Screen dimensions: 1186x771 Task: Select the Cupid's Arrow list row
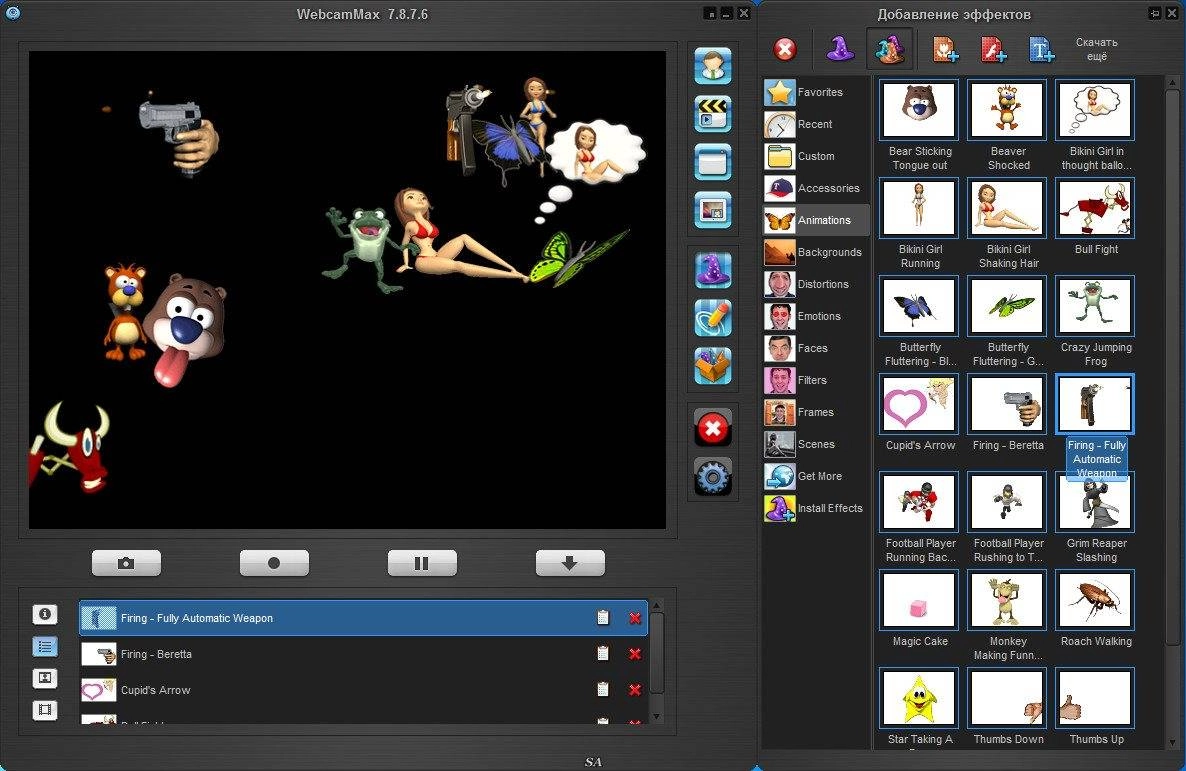click(x=364, y=690)
